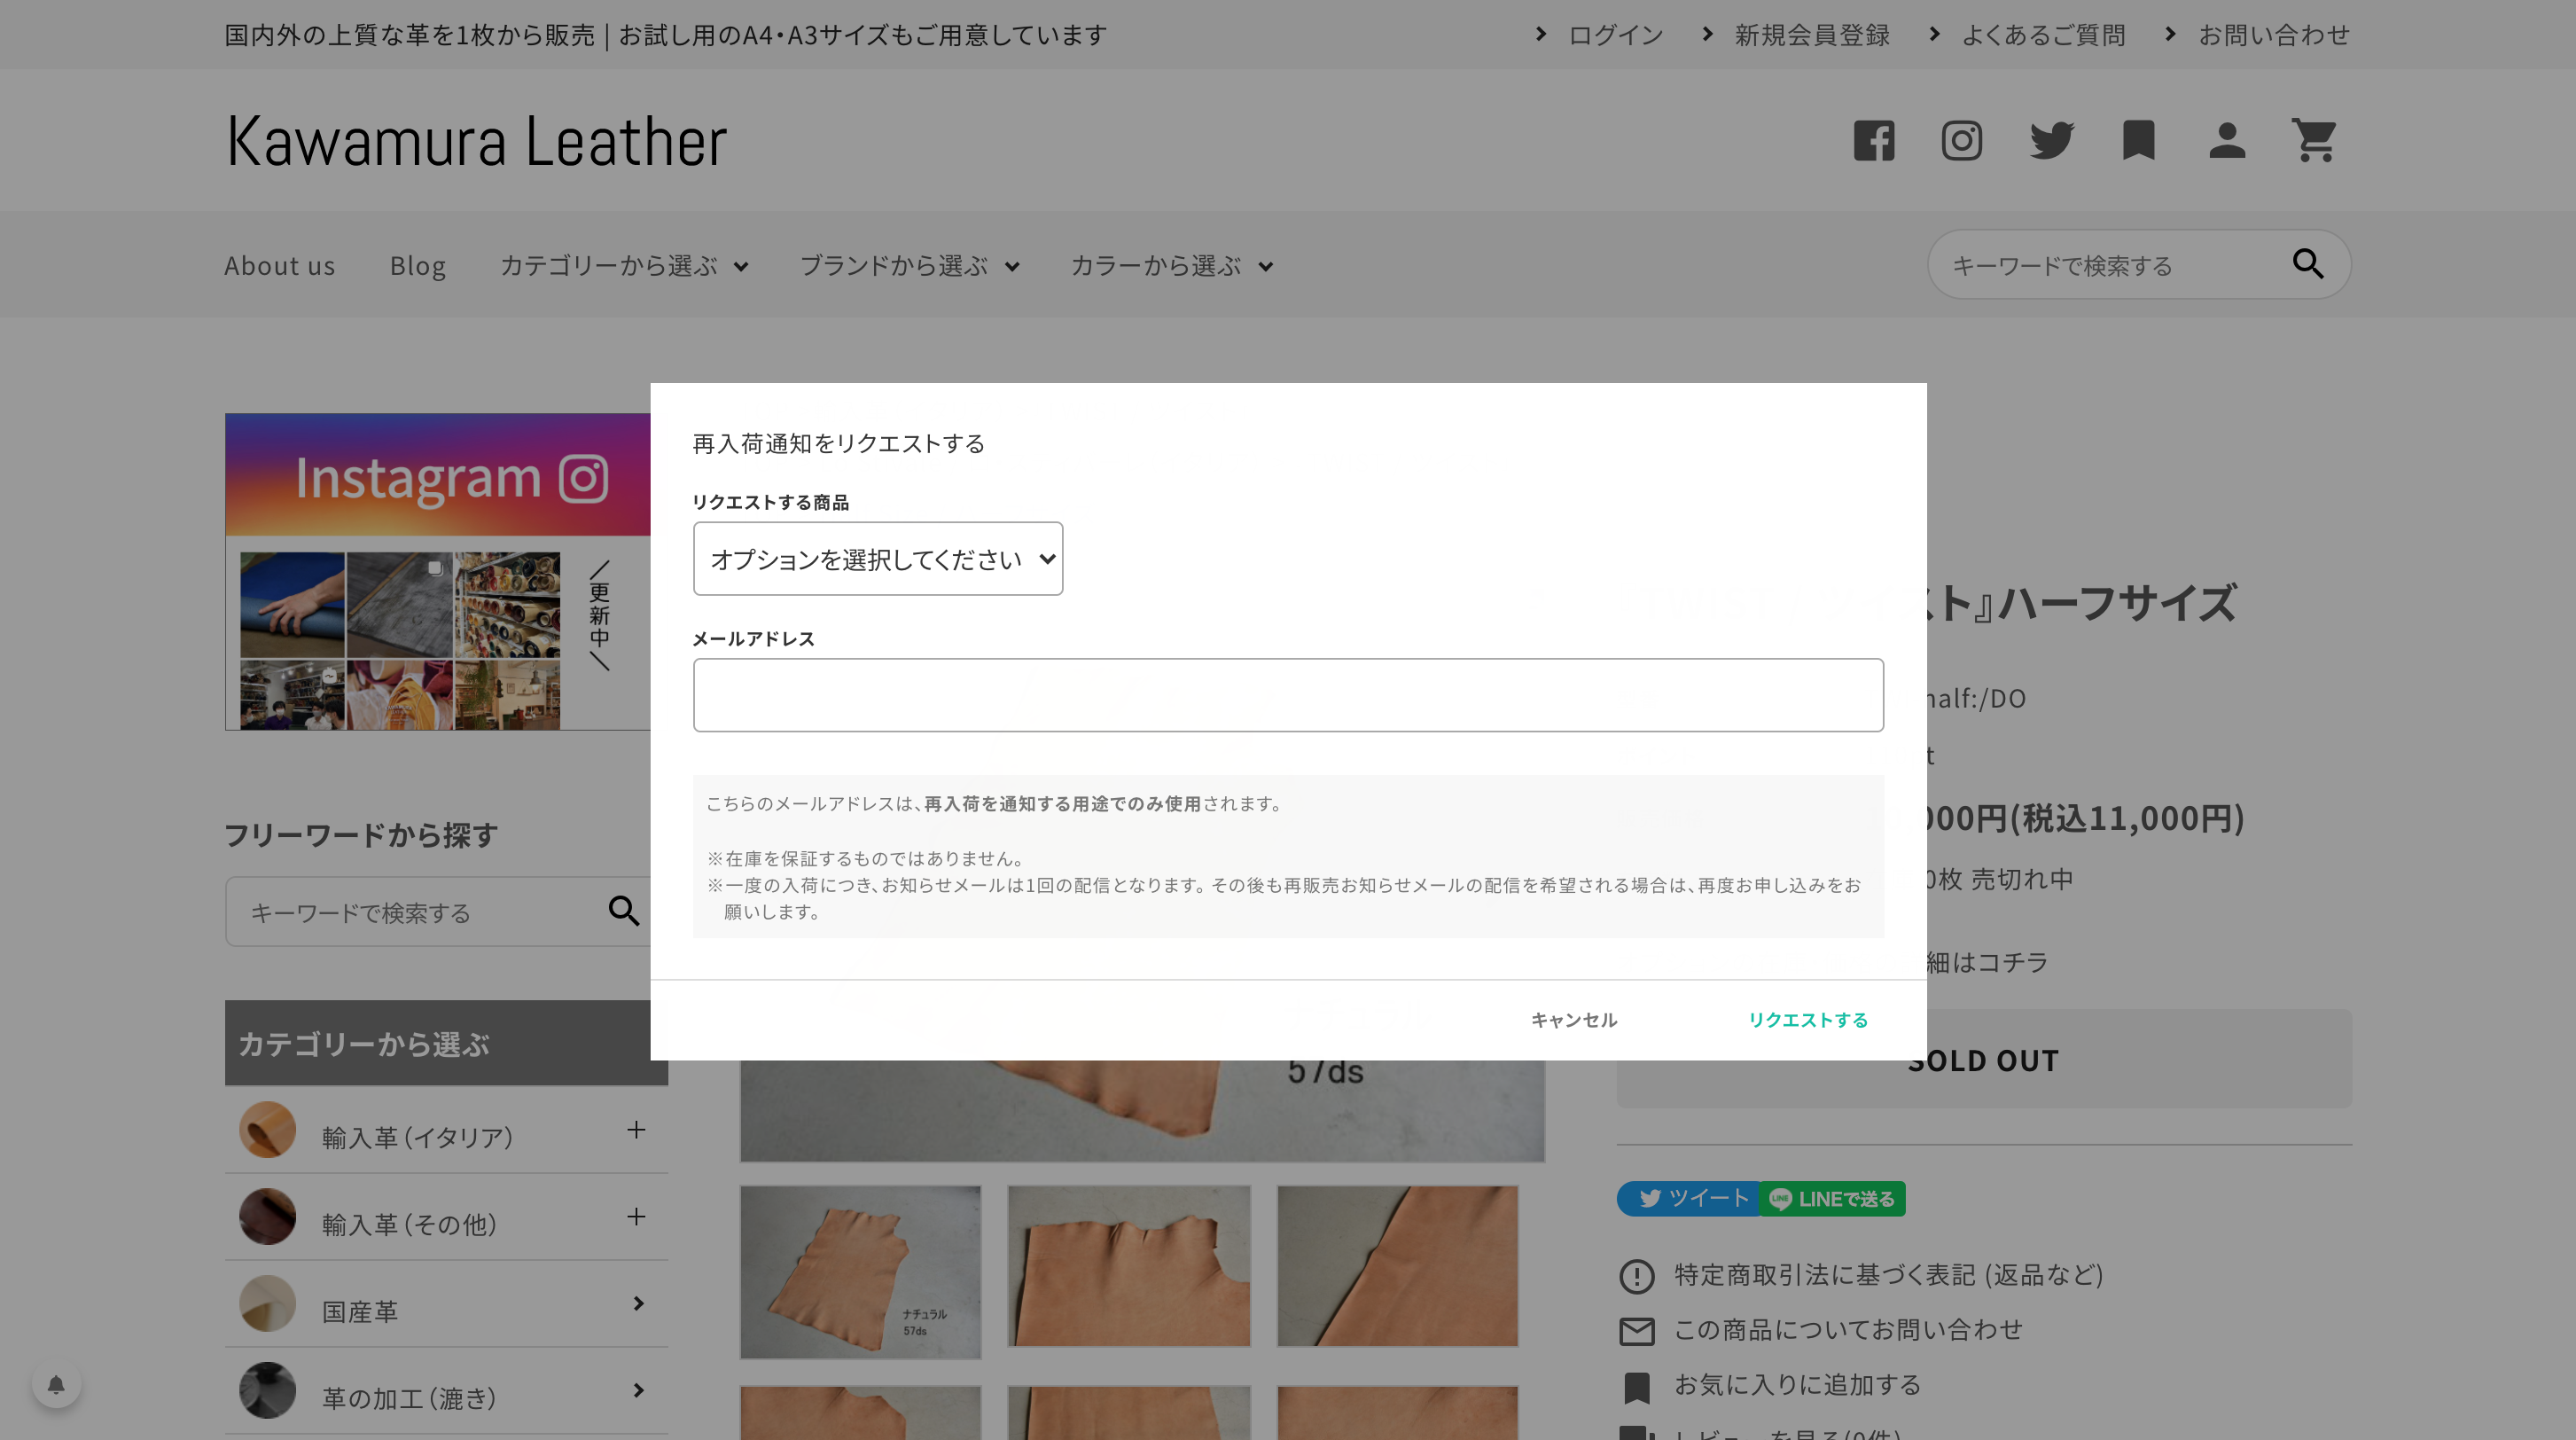Screen dimensions: 2576x1440
Task: Click the メールアドレス input field
Action: 1288,695
